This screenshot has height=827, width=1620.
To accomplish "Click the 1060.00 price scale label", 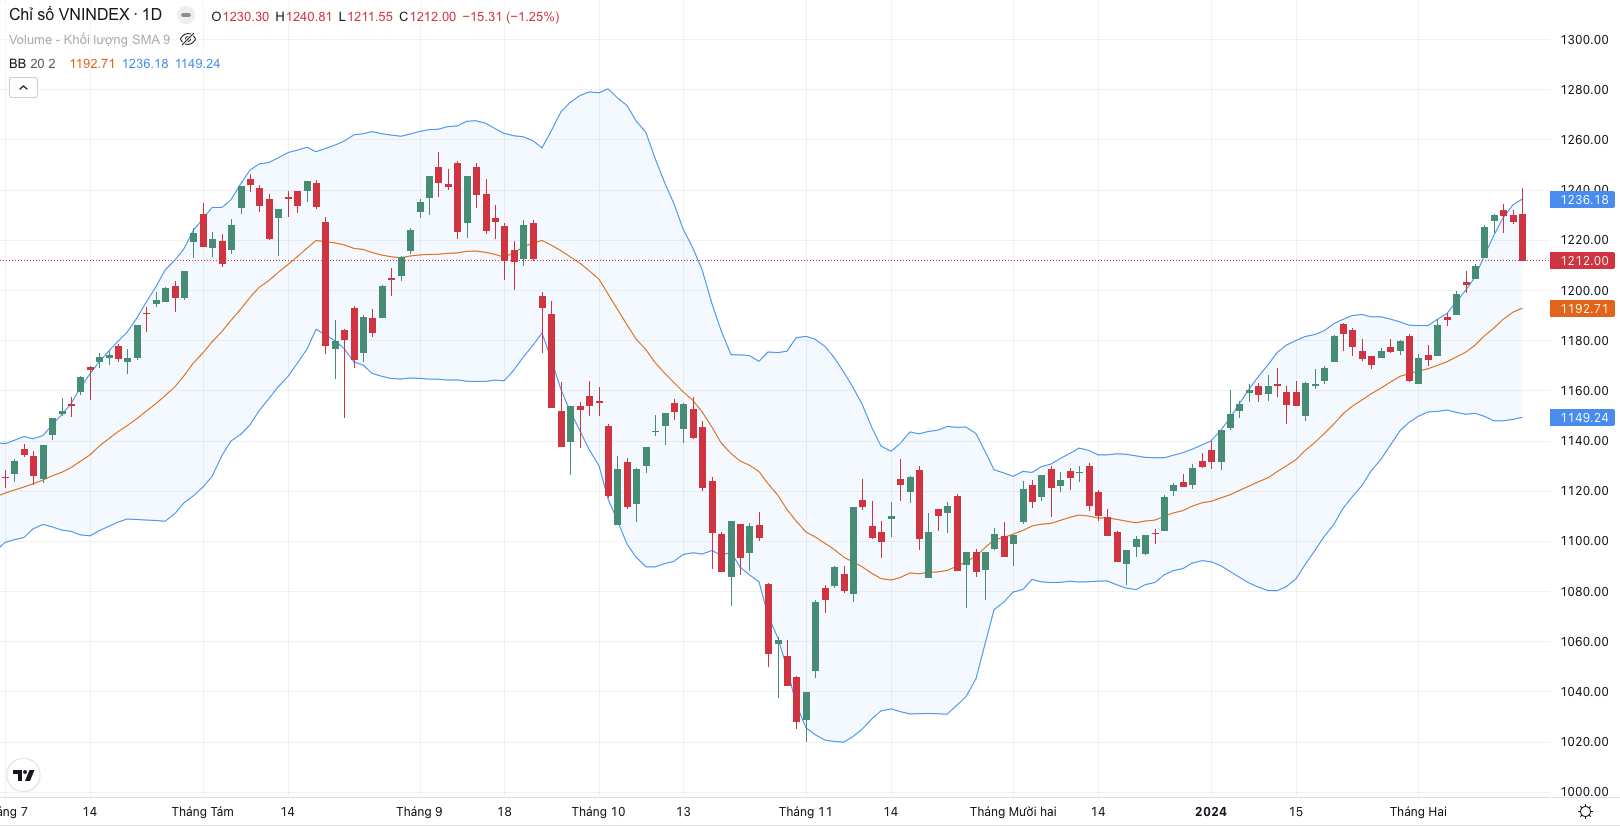I will click(x=1584, y=642).
